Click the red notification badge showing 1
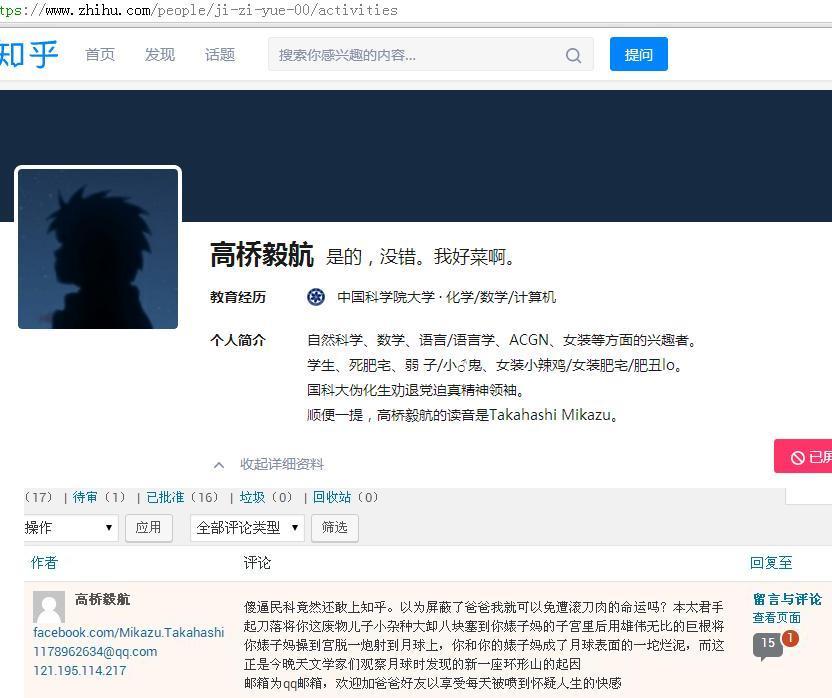Viewport: 832px width, 698px height. point(789,637)
